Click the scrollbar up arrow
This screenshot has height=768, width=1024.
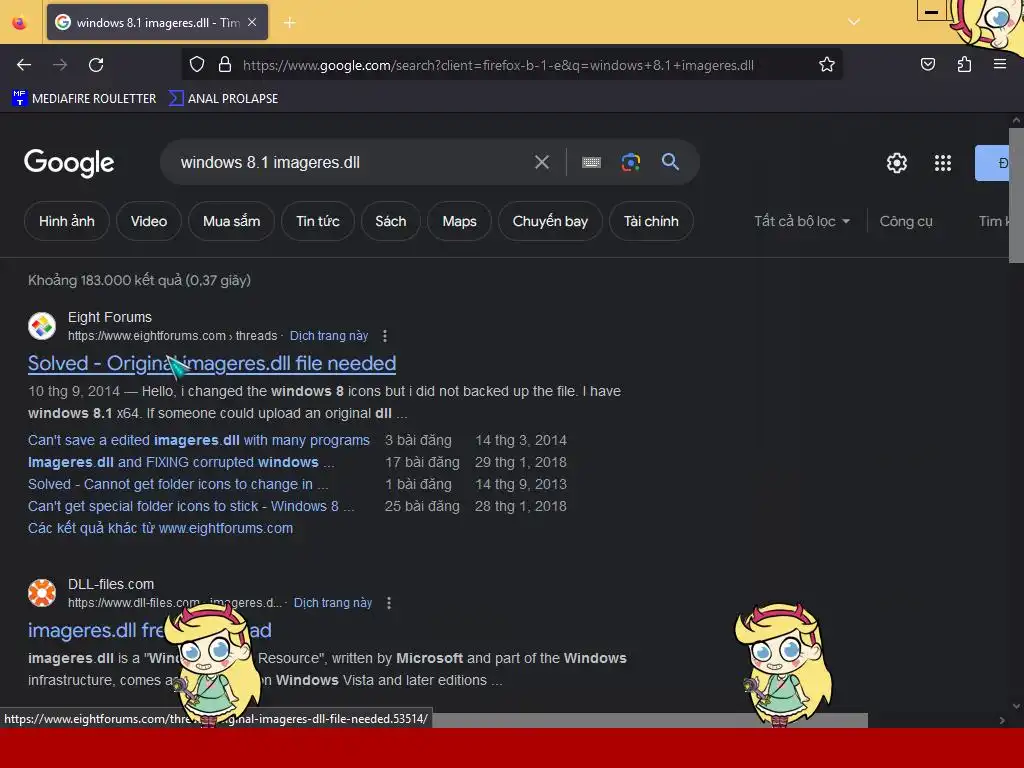click(x=1016, y=120)
